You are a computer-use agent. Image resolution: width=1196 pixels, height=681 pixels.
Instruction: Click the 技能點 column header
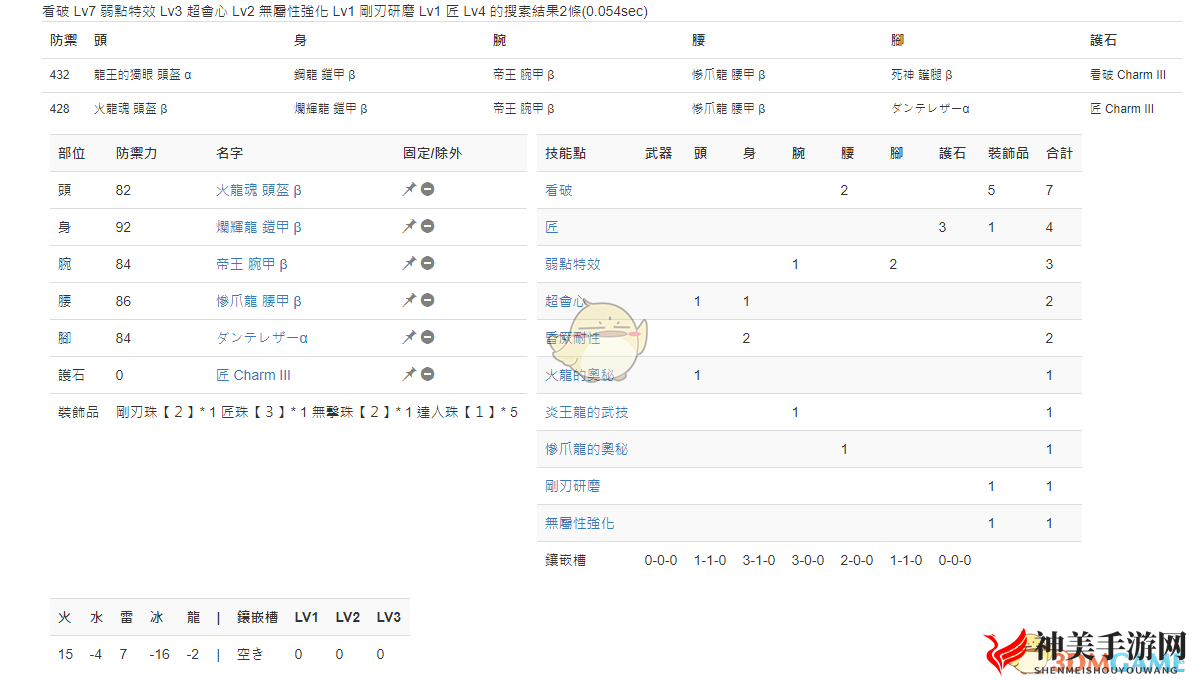565,153
